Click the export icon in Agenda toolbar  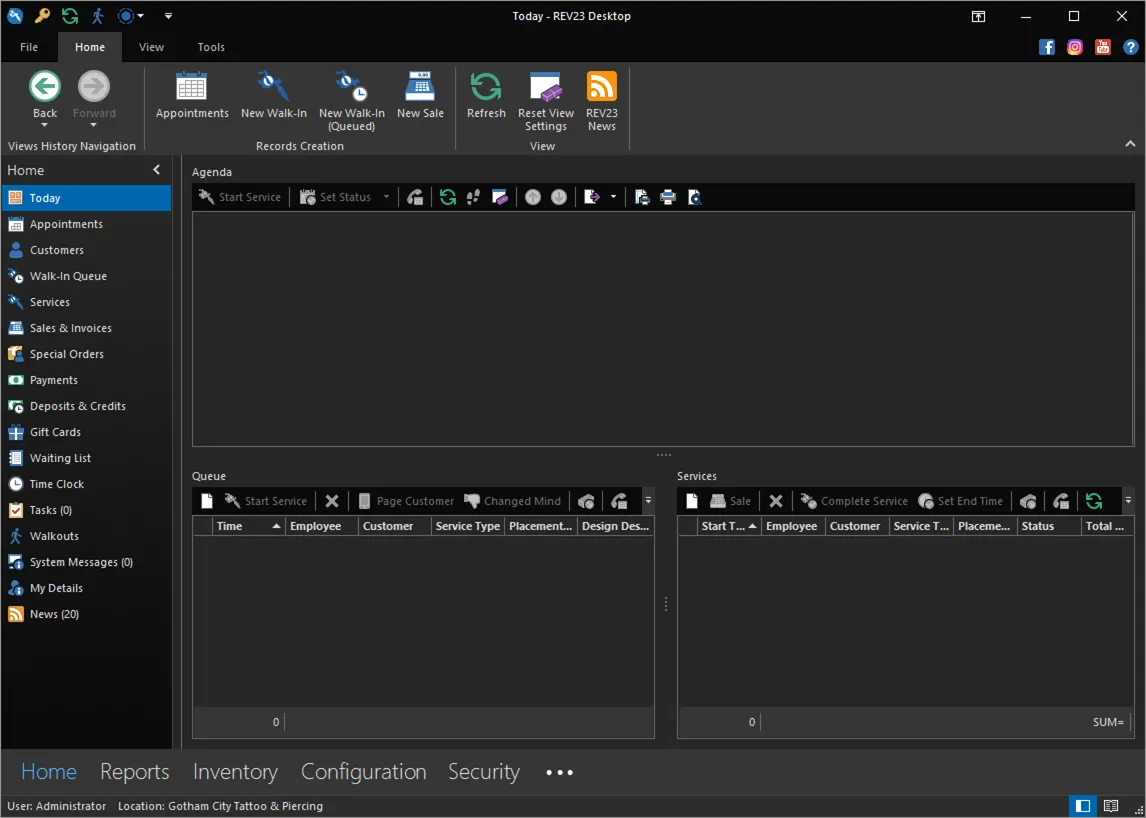593,197
